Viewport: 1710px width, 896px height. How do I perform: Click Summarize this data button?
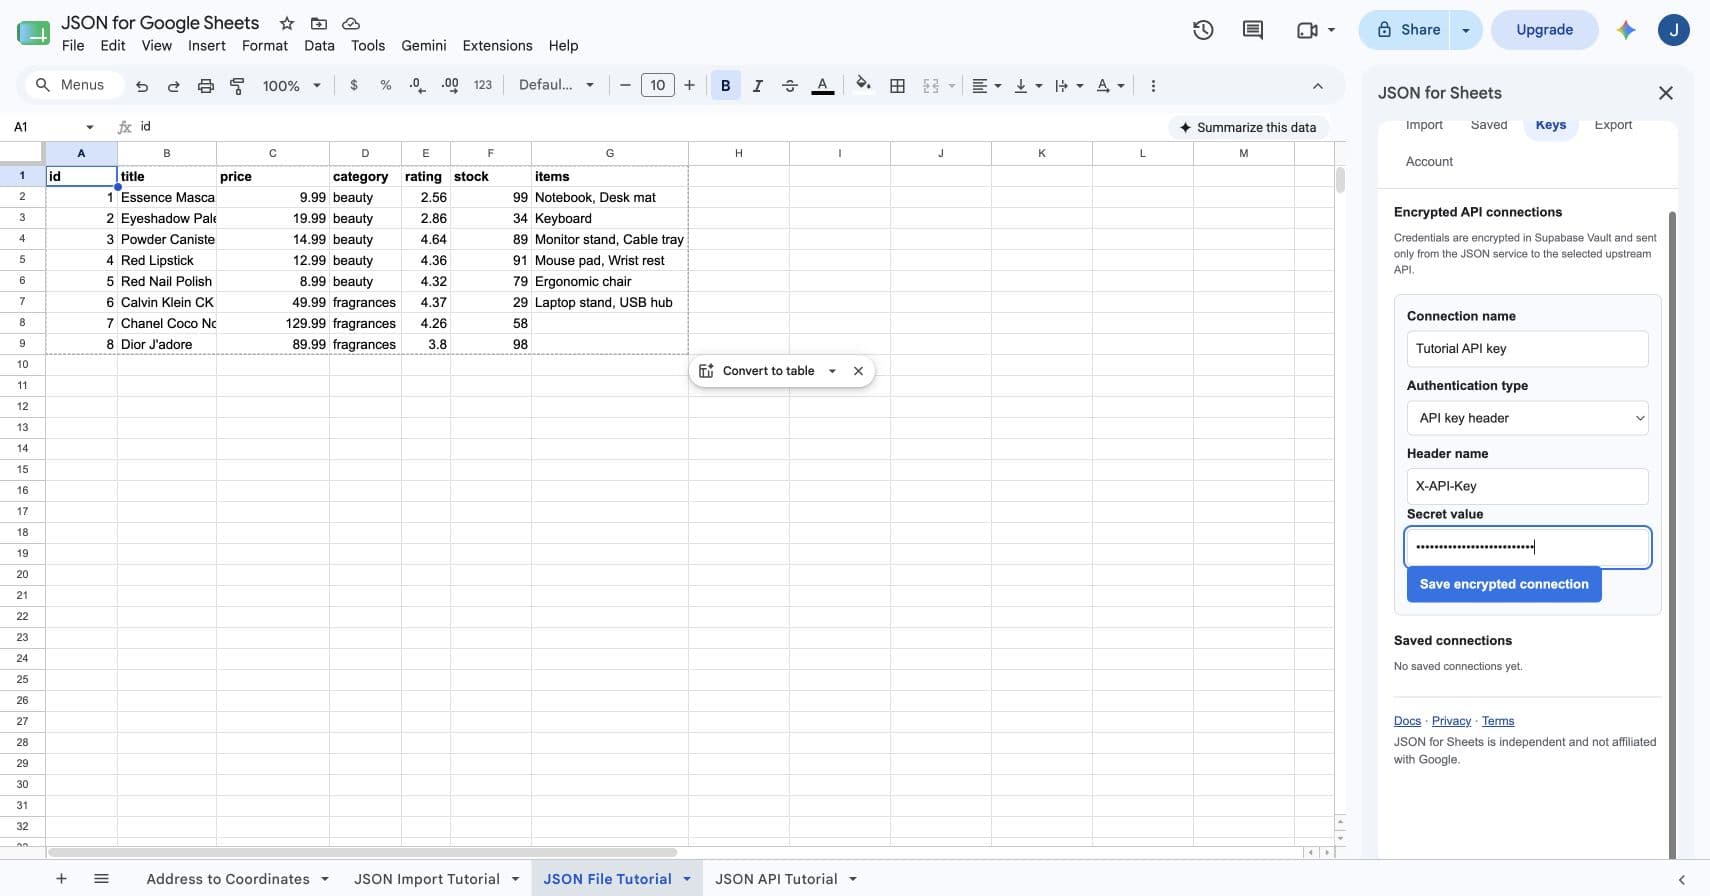tap(1248, 127)
